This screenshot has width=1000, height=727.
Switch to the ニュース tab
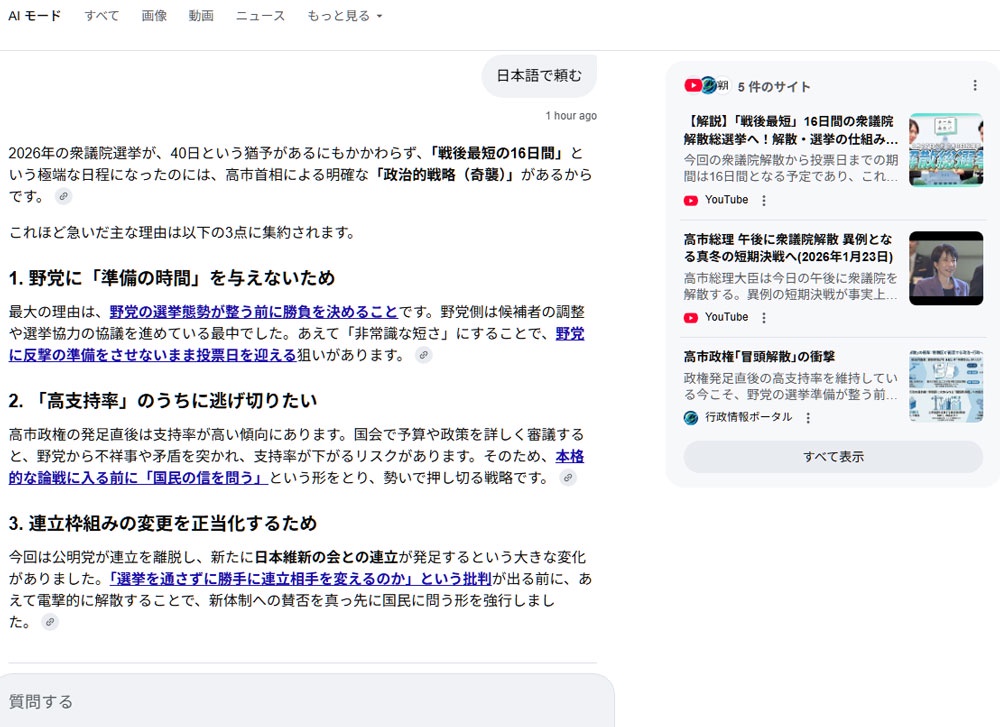click(x=260, y=16)
